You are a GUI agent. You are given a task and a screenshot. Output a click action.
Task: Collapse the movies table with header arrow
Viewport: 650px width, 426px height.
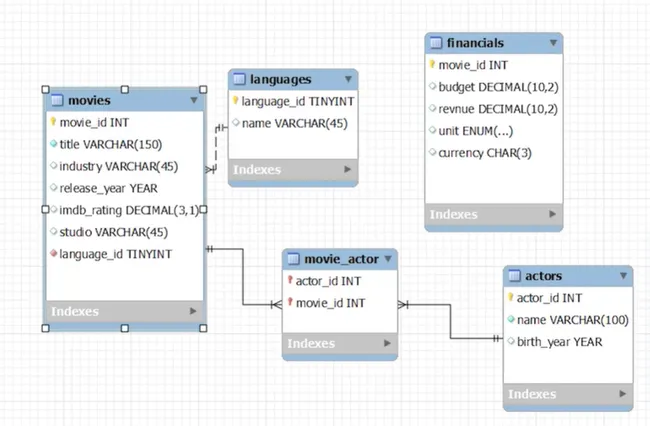coord(194,100)
